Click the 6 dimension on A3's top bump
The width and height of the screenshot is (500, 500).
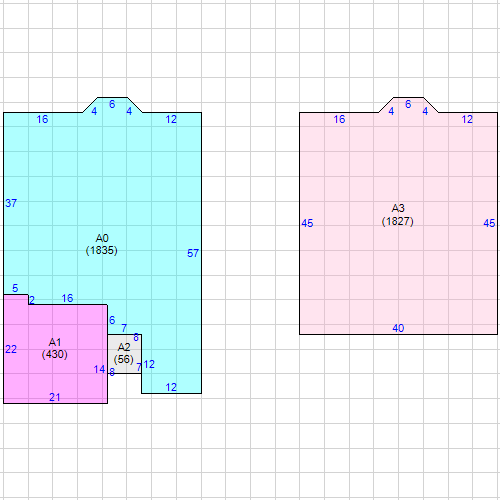(408, 104)
